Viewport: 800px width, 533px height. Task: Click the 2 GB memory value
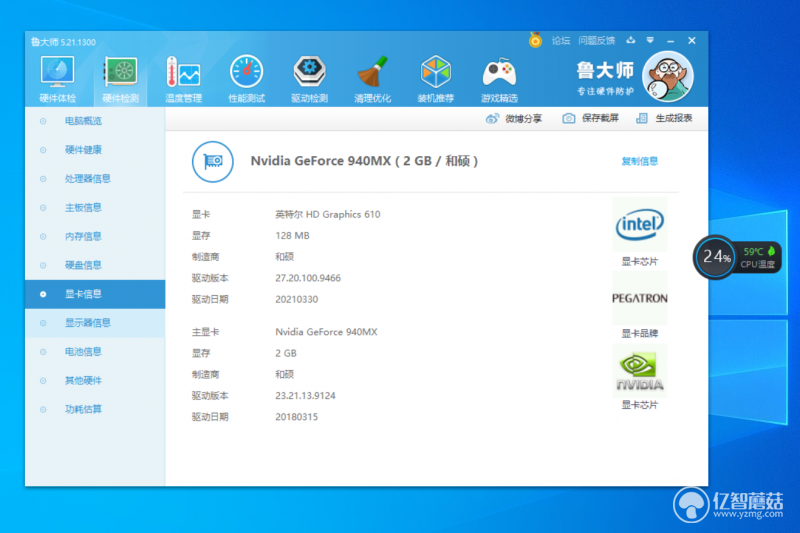pos(286,353)
